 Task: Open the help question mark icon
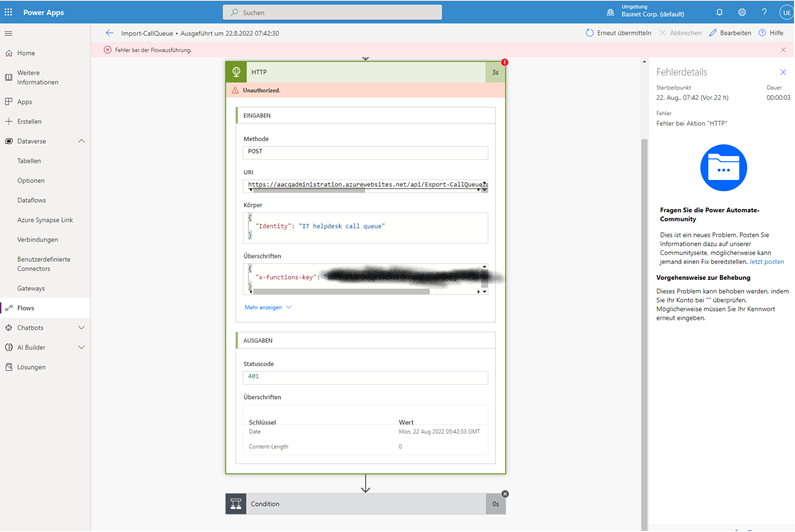(x=764, y=12)
